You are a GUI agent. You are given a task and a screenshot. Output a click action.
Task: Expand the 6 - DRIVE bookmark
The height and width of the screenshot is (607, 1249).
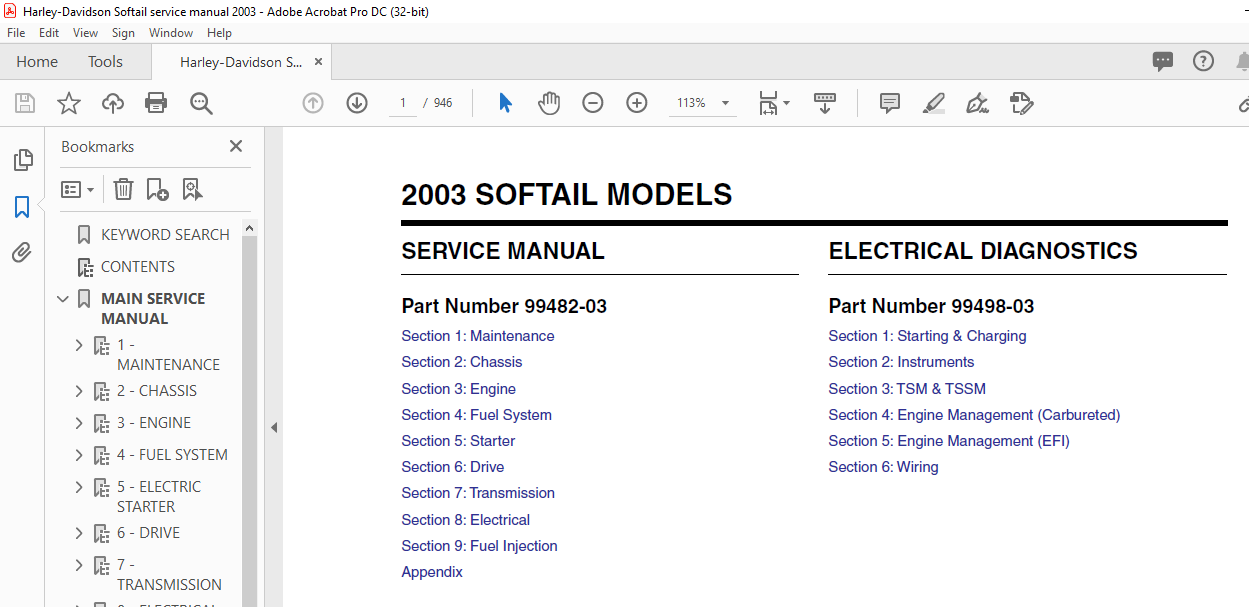point(79,533)
